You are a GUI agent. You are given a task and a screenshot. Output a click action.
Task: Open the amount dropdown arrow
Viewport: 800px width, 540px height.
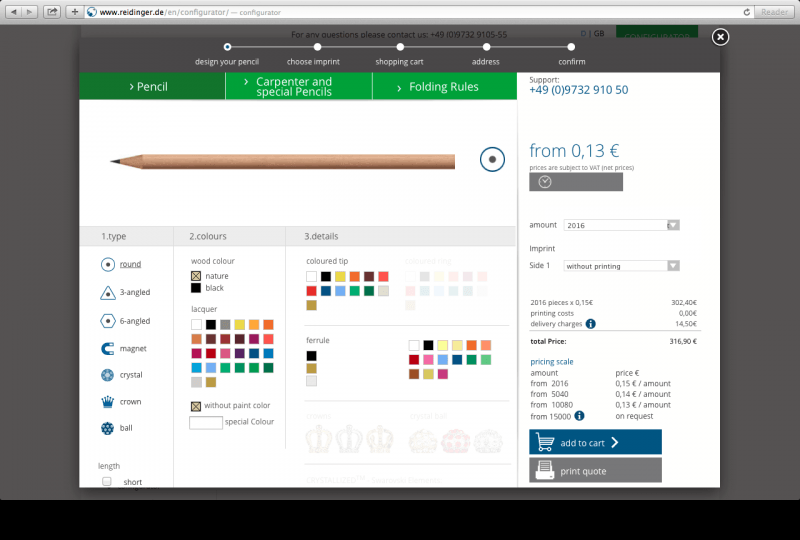[673, 225]
